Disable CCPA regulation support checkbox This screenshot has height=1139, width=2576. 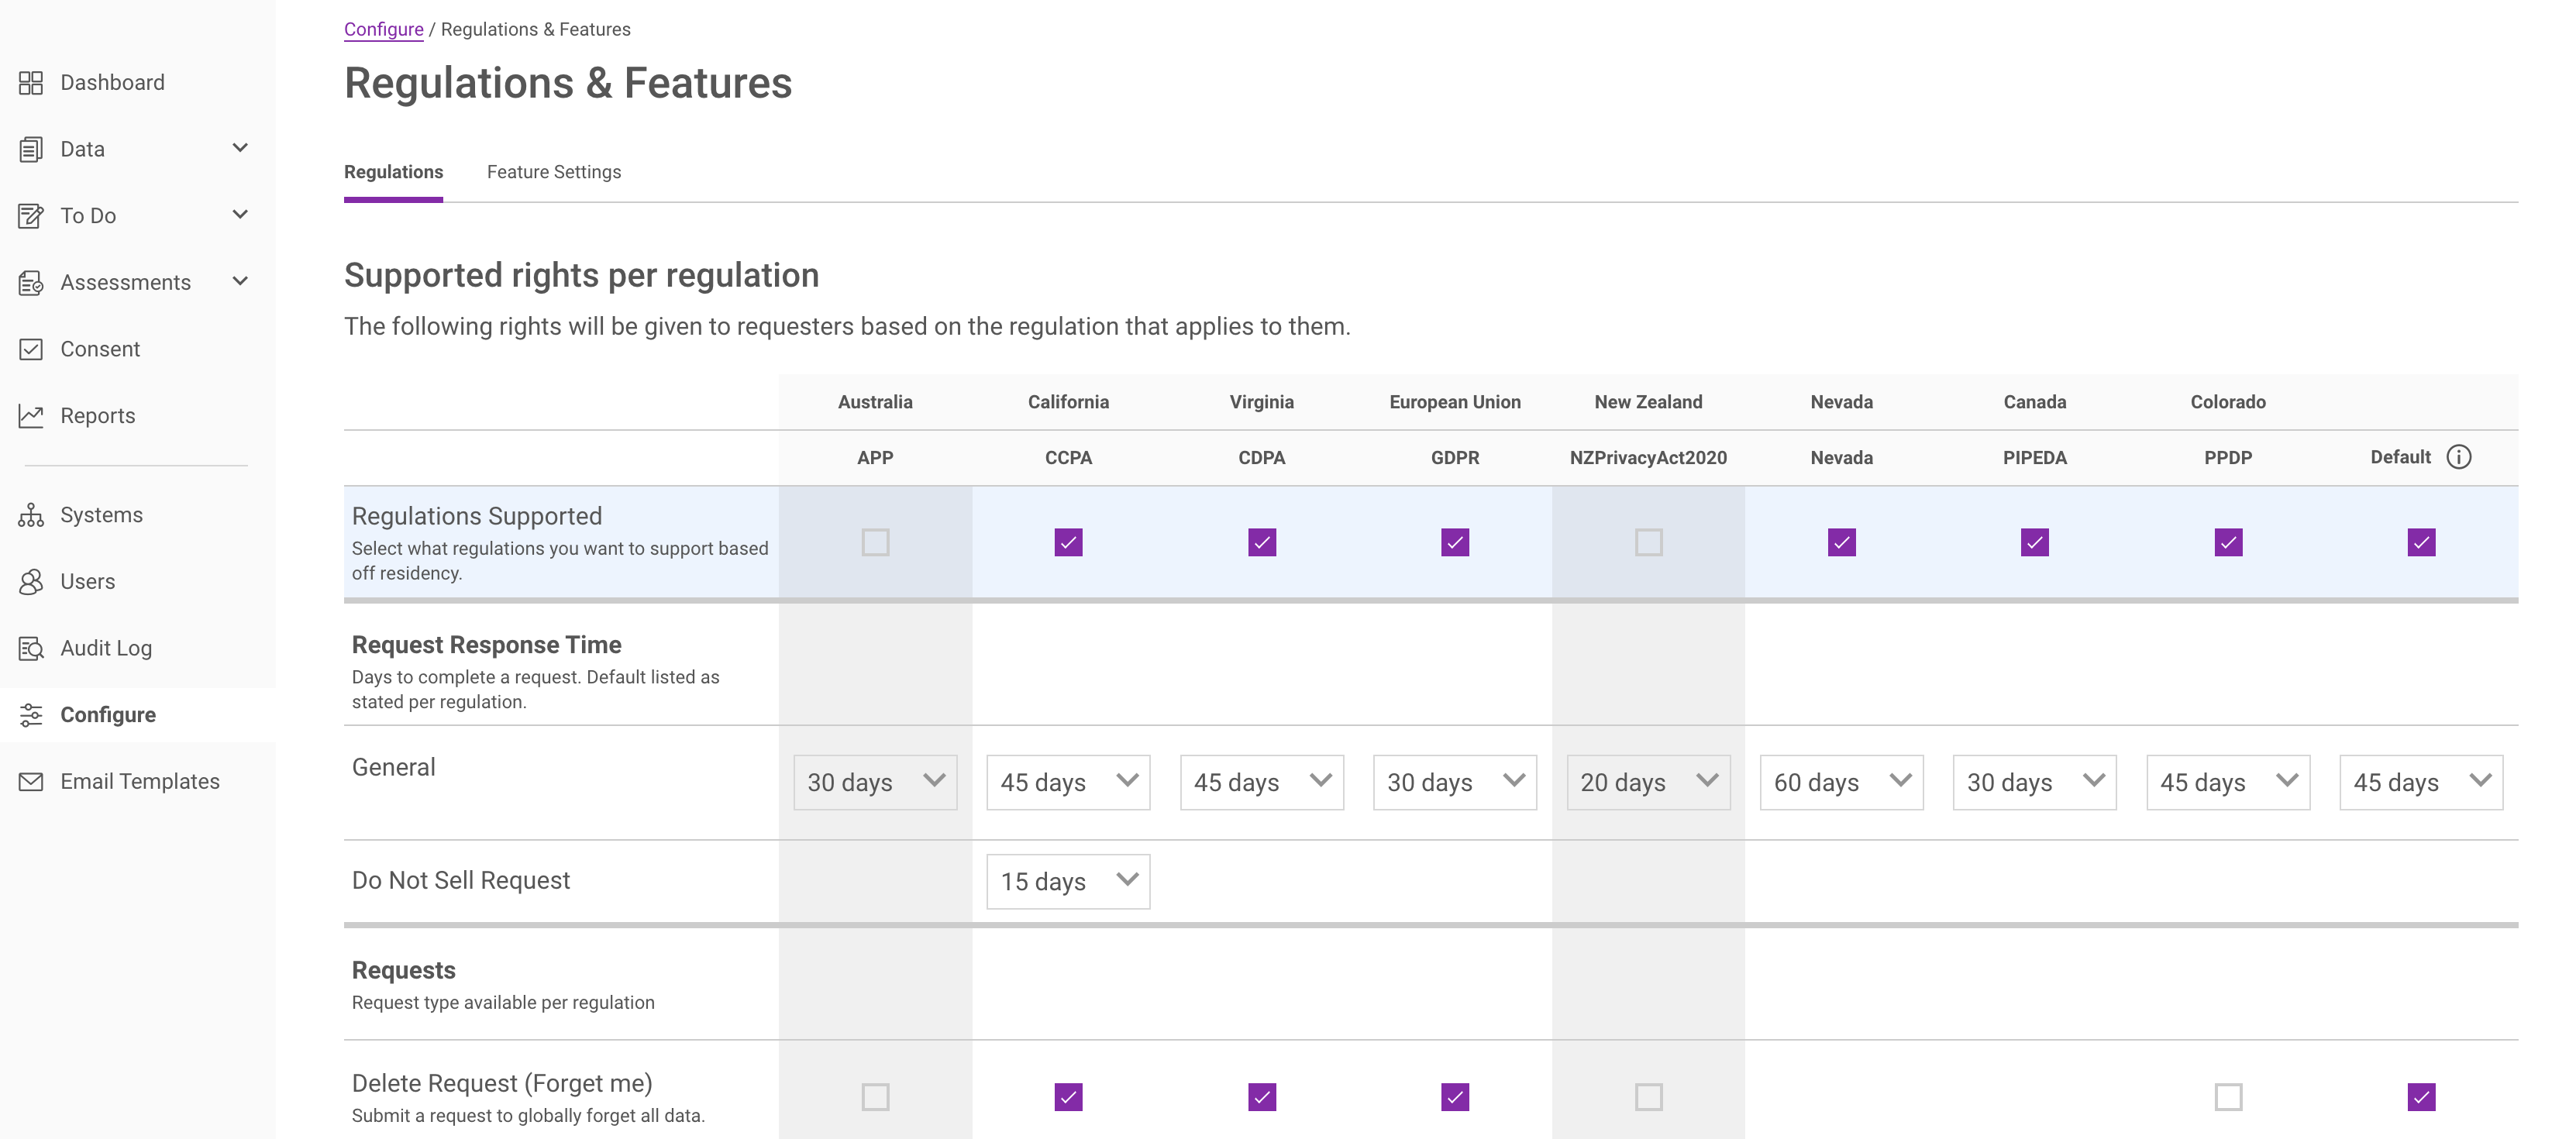(x=1067, y=542)
